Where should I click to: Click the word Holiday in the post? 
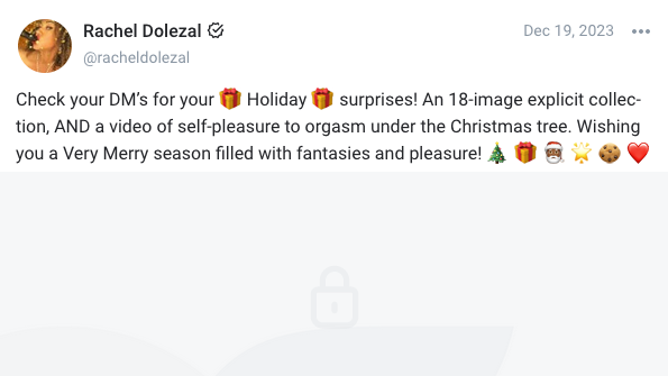[276, 100]
